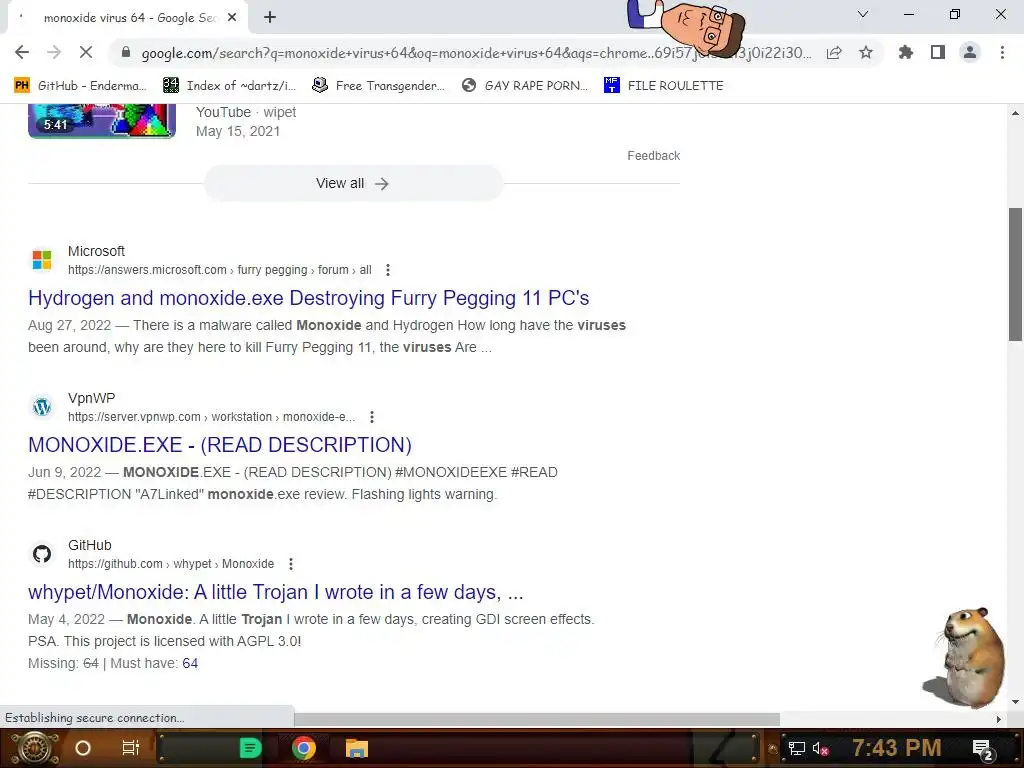Click the VpnWP site name text
Image resolution: width=1024 pixels, height=768 pixels.
point(91,398)
